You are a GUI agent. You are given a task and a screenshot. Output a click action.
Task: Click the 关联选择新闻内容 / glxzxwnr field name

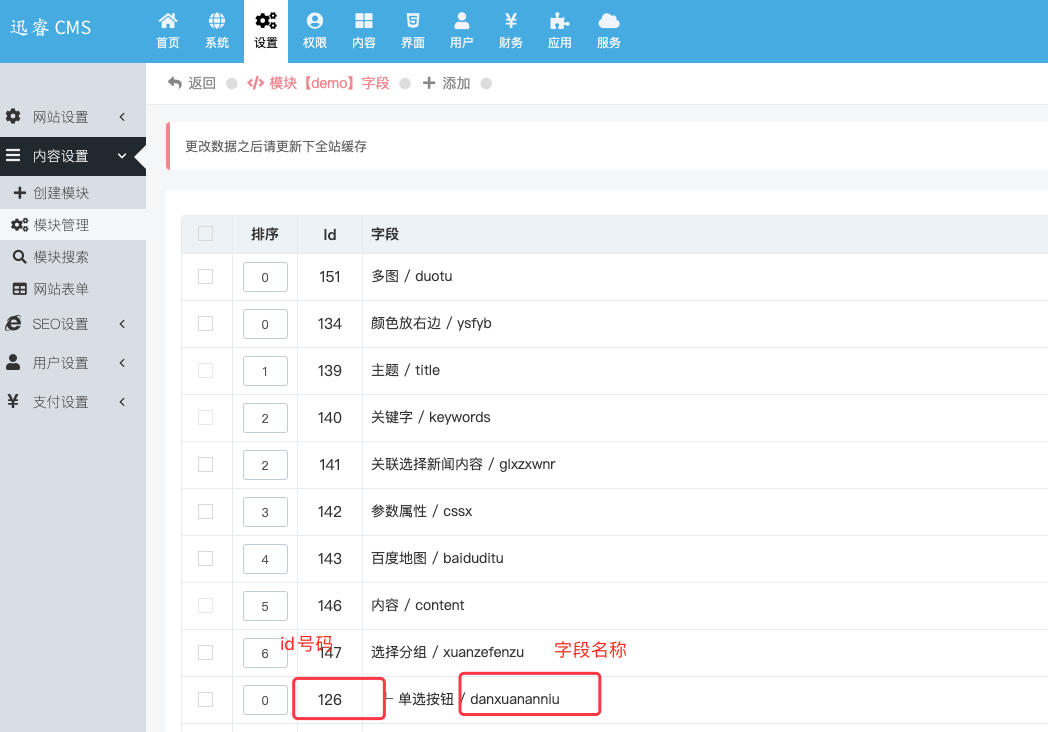tap(463, 464)
